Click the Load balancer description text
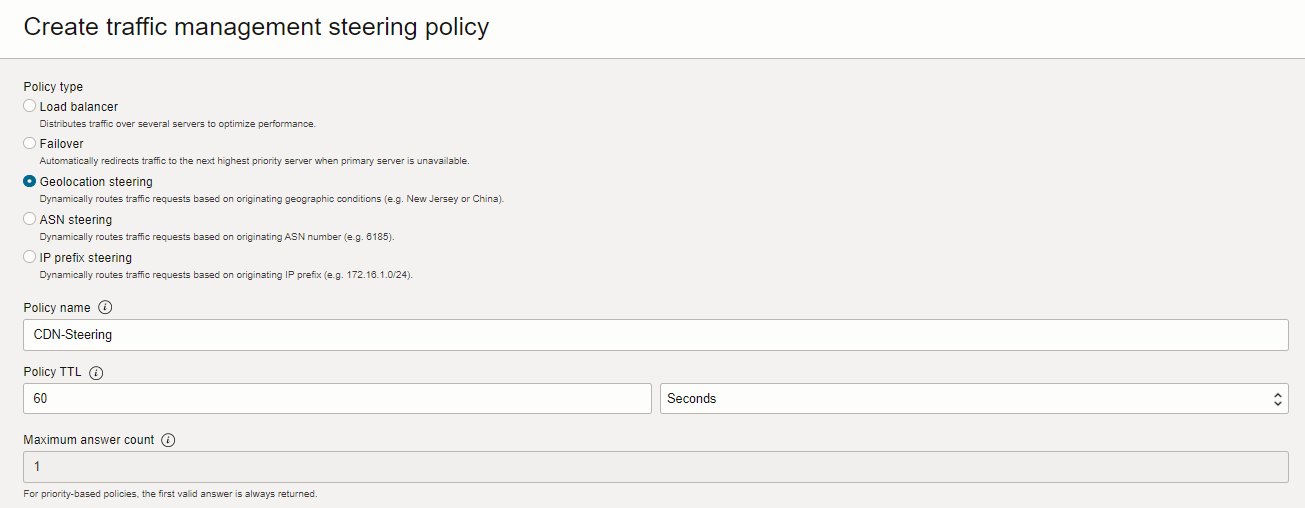The width and height of the screenshot is (1305, 508). click(178, 124)
